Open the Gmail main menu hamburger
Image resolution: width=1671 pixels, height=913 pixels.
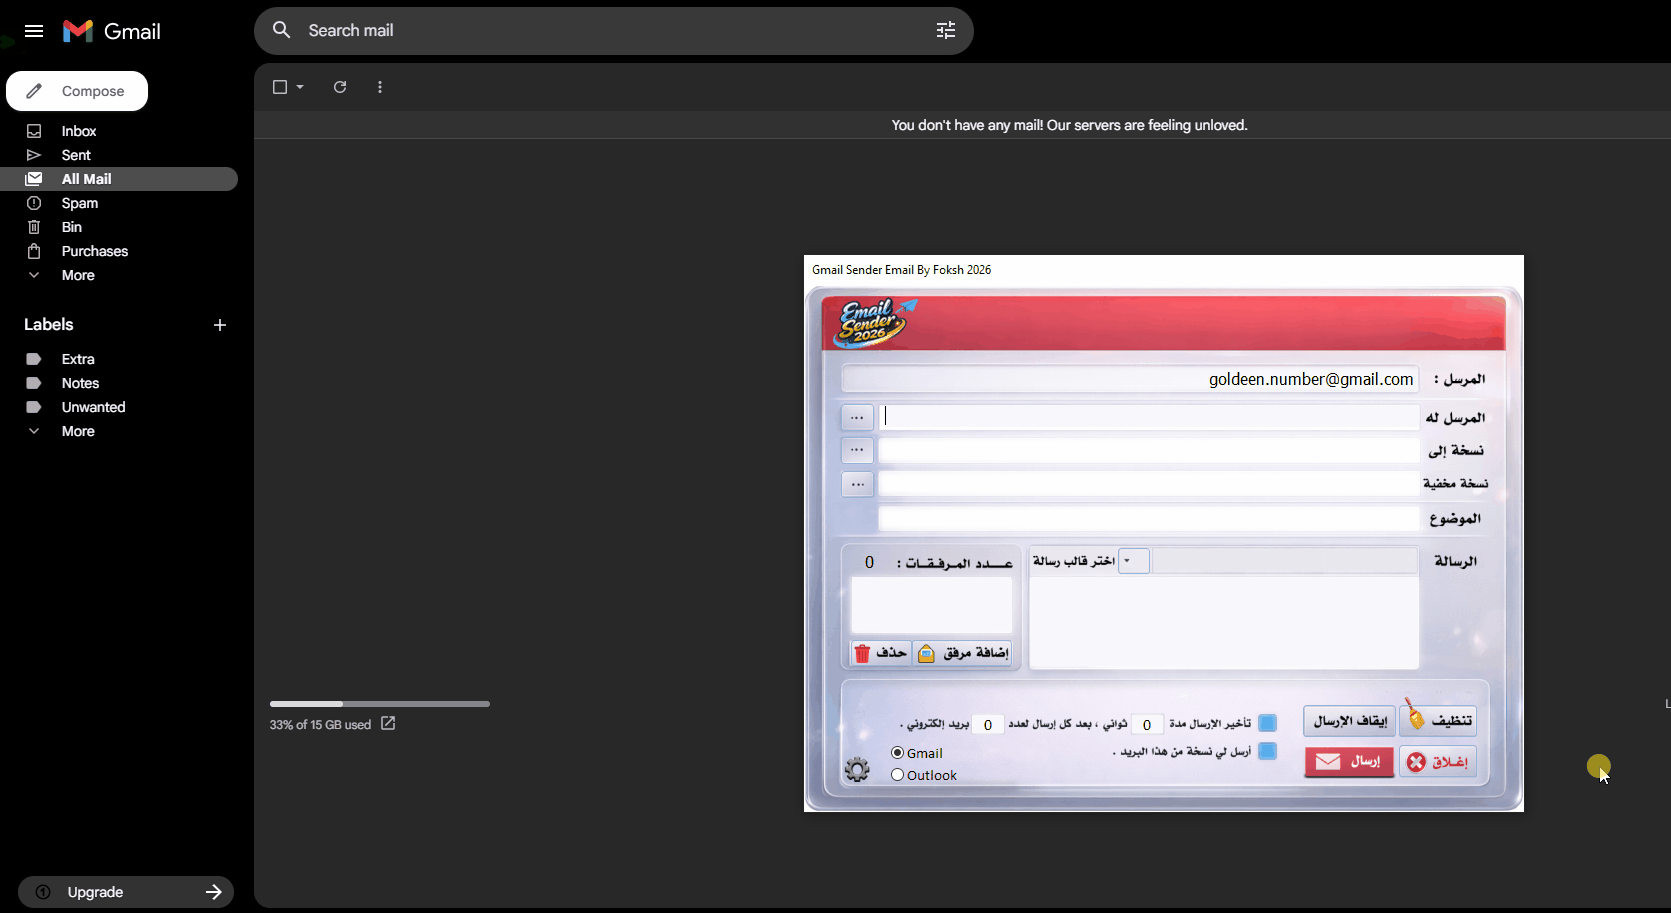[34, 31]
